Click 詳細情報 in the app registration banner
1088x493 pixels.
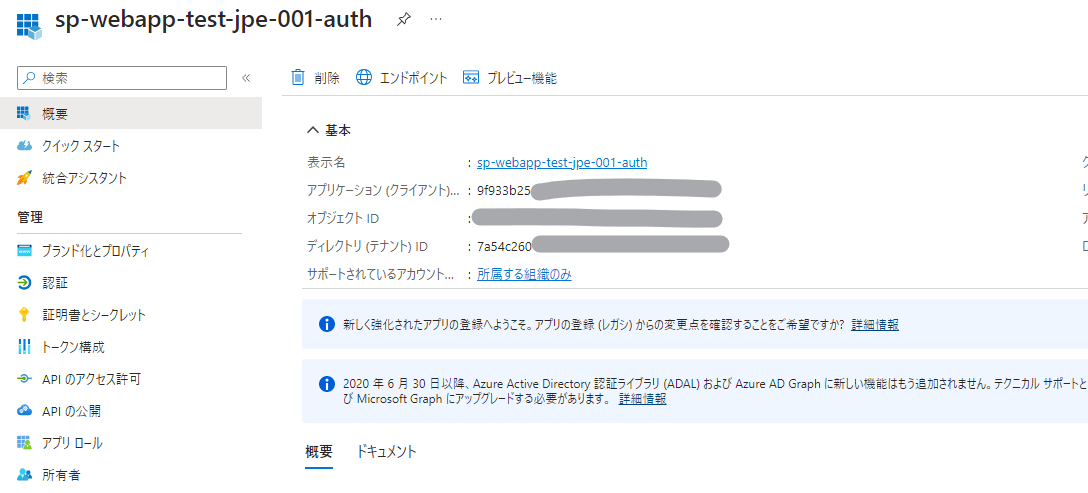875,324
